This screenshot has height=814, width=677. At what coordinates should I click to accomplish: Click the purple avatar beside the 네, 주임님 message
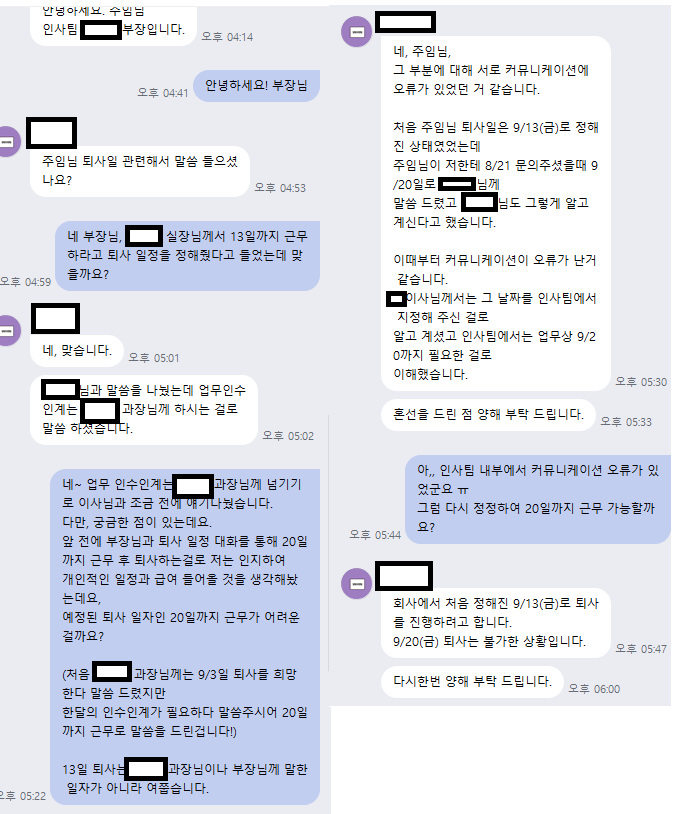tap(356, 32)
